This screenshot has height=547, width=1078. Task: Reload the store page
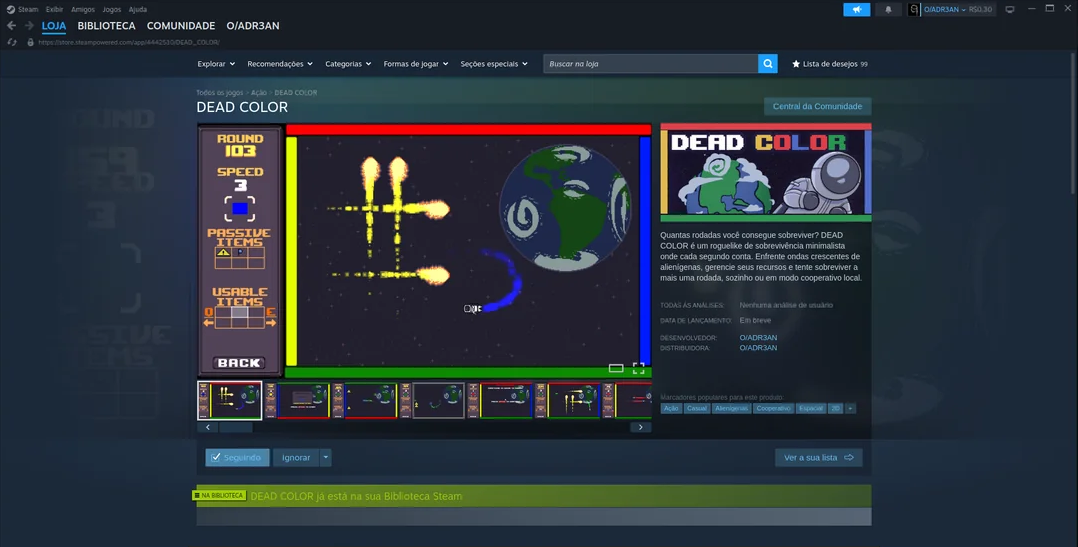click(12, 42)
